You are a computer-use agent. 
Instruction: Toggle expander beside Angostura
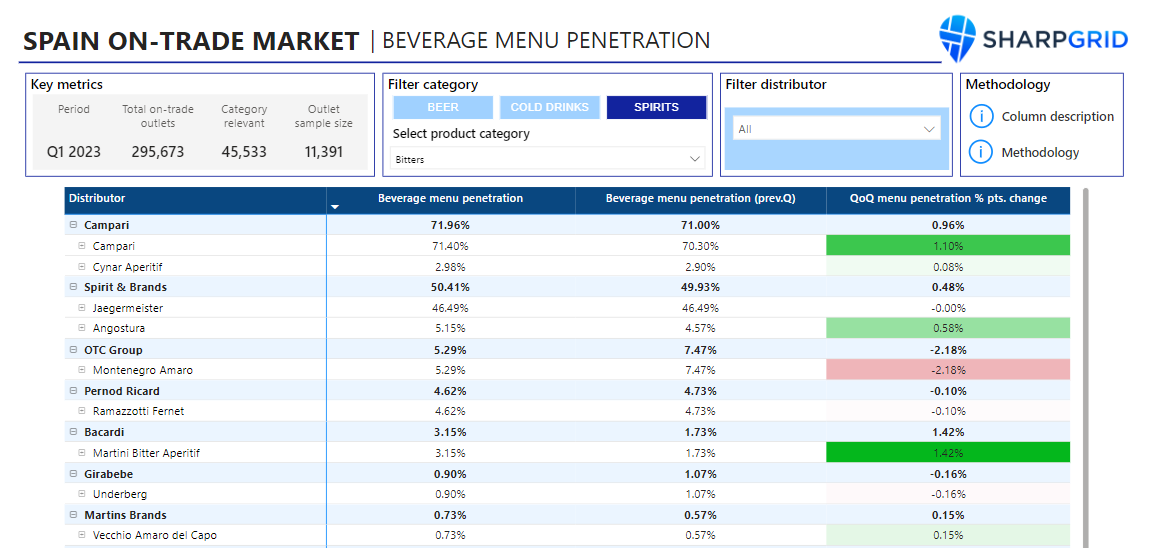(82, 329)
